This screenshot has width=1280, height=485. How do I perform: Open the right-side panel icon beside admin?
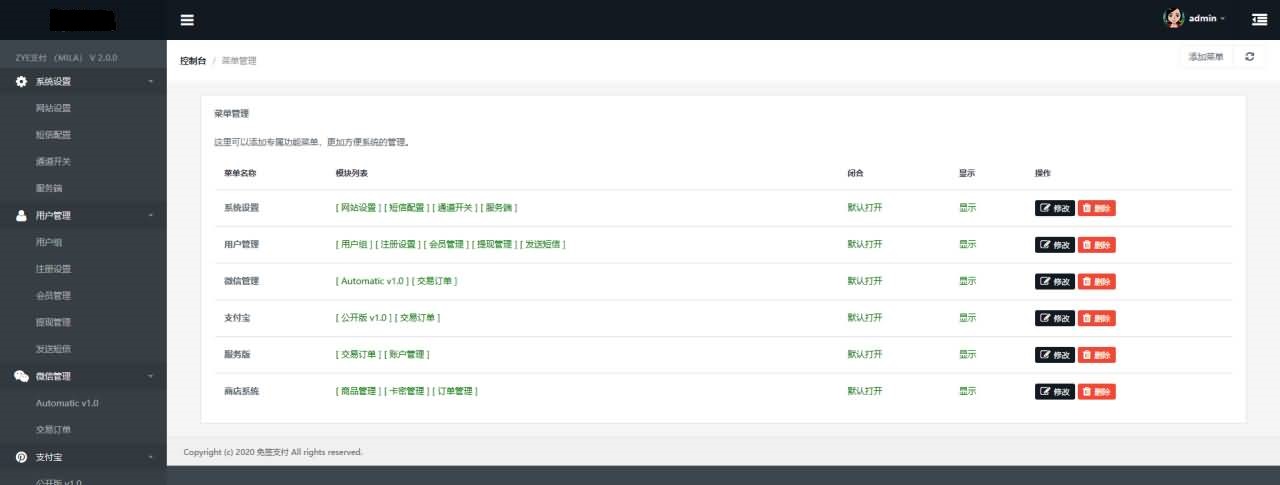pyautogui.click(x=1259, y=19)
